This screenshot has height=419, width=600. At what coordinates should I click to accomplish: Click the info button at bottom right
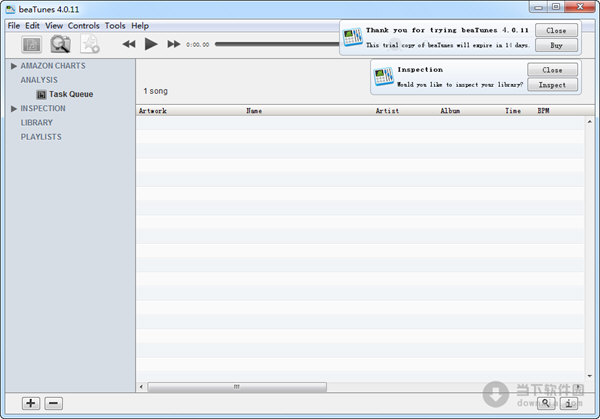point(569,403)
